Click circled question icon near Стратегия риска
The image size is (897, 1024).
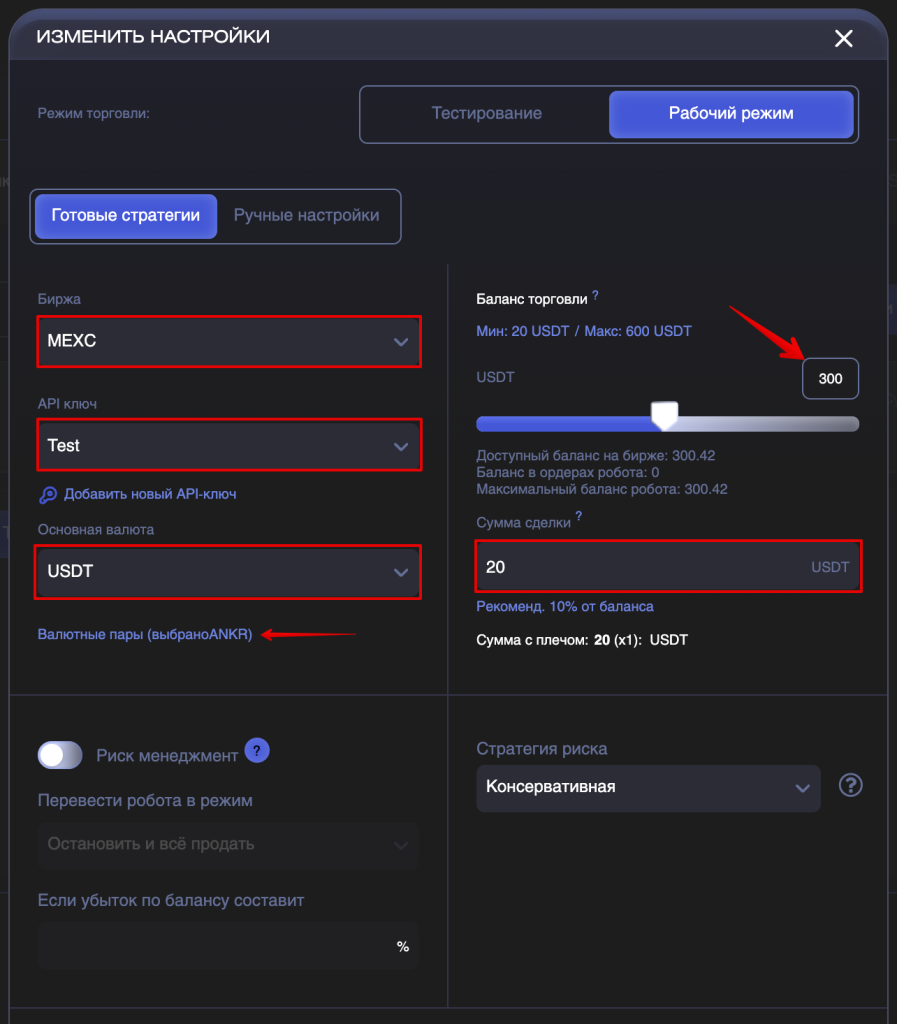pyautogui.click(x=850, y=785)
